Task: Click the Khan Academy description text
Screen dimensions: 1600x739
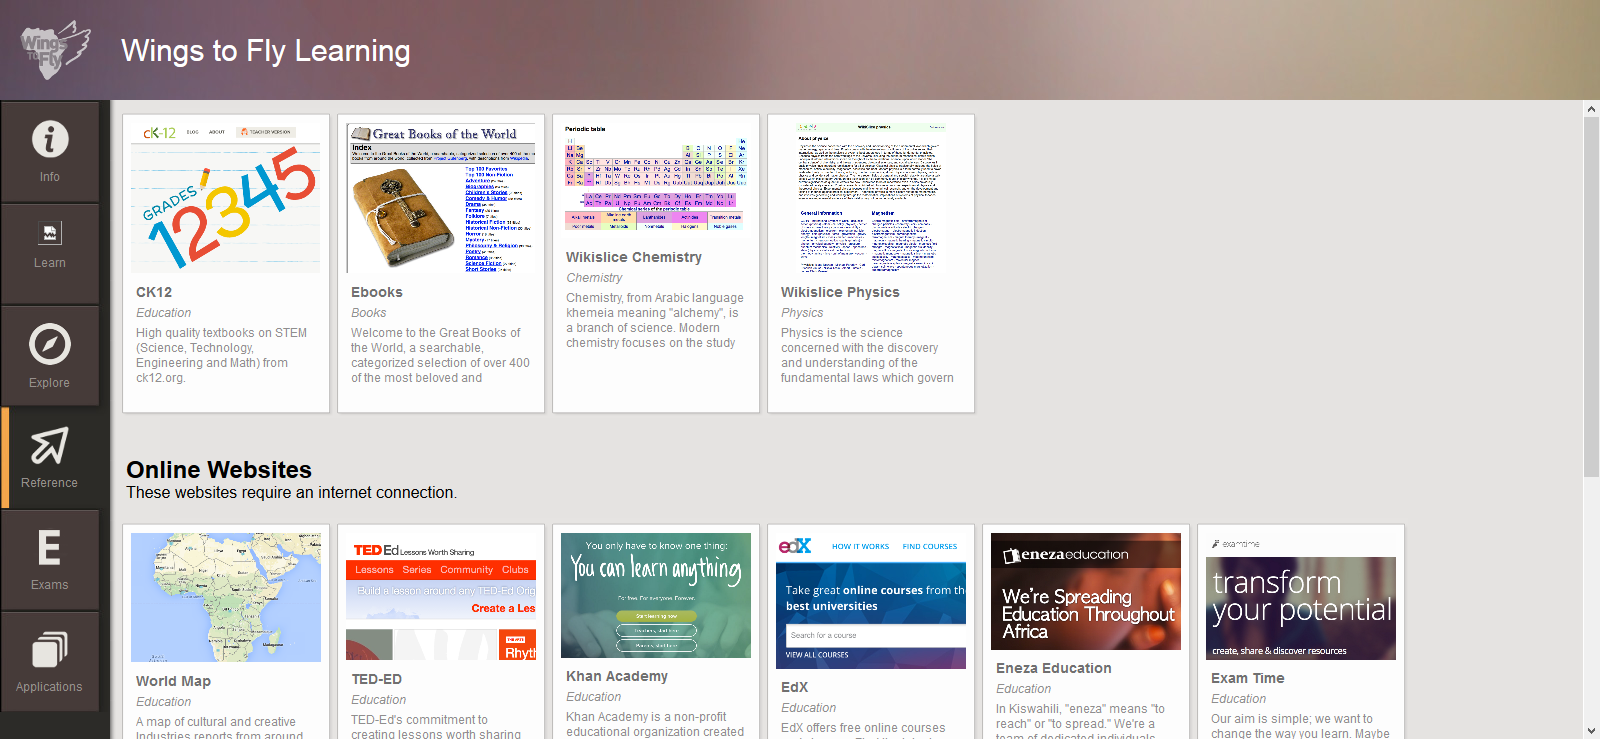Action: [x=655, y=724]
